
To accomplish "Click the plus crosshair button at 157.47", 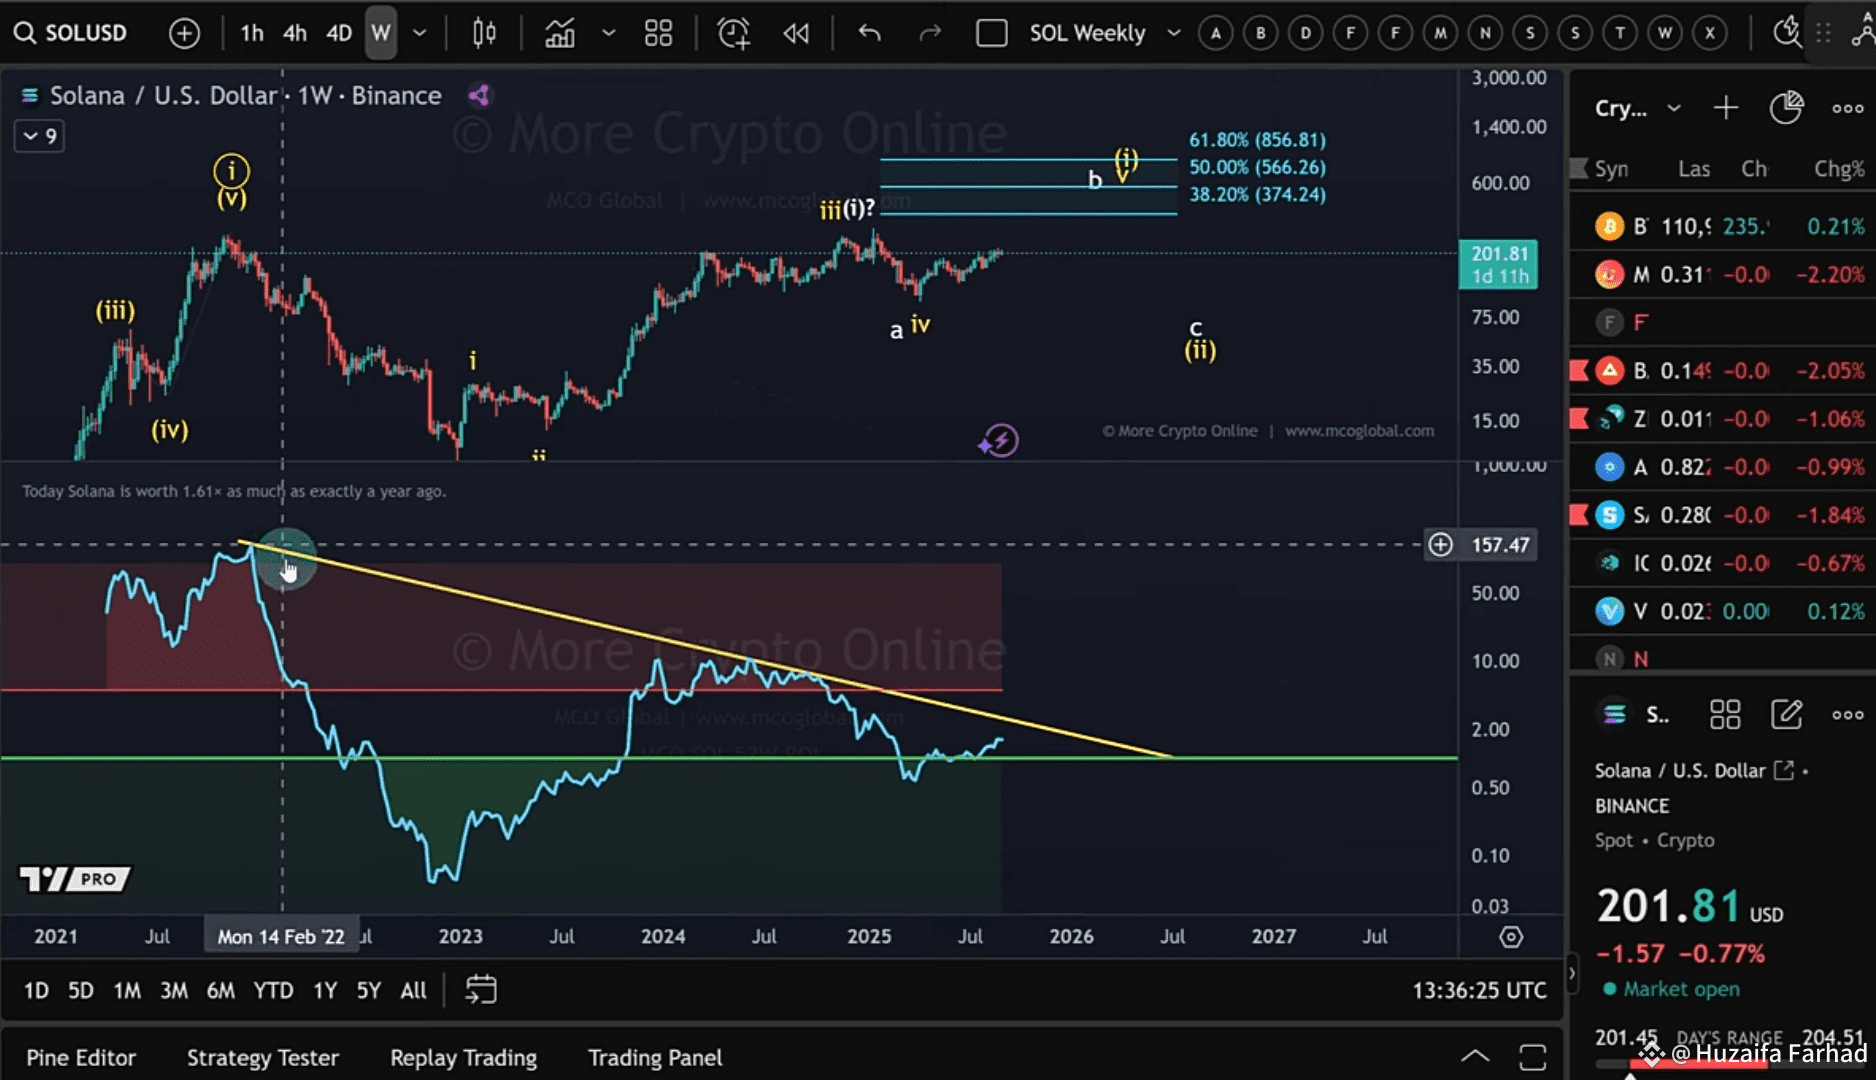I will click(1440, 544).
